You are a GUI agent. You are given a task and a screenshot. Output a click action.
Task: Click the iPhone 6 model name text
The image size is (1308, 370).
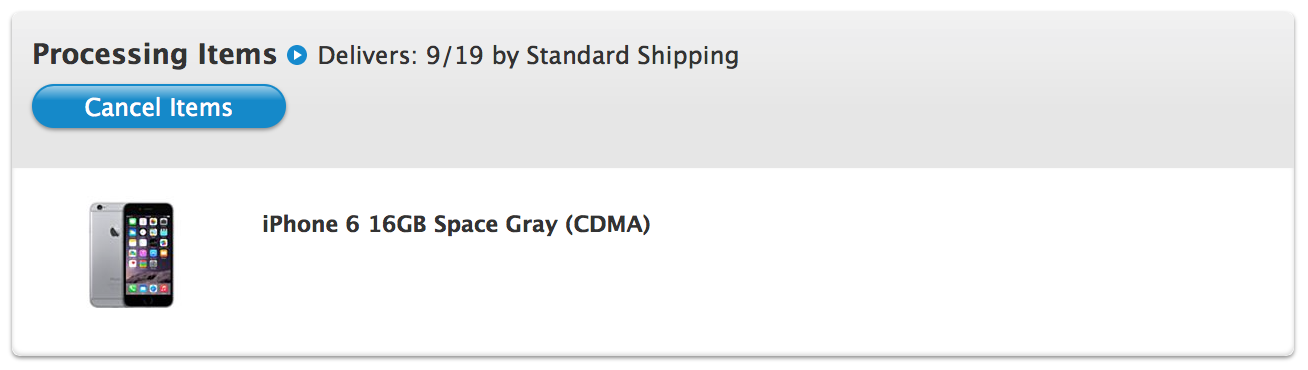click(x=311, y=224)
